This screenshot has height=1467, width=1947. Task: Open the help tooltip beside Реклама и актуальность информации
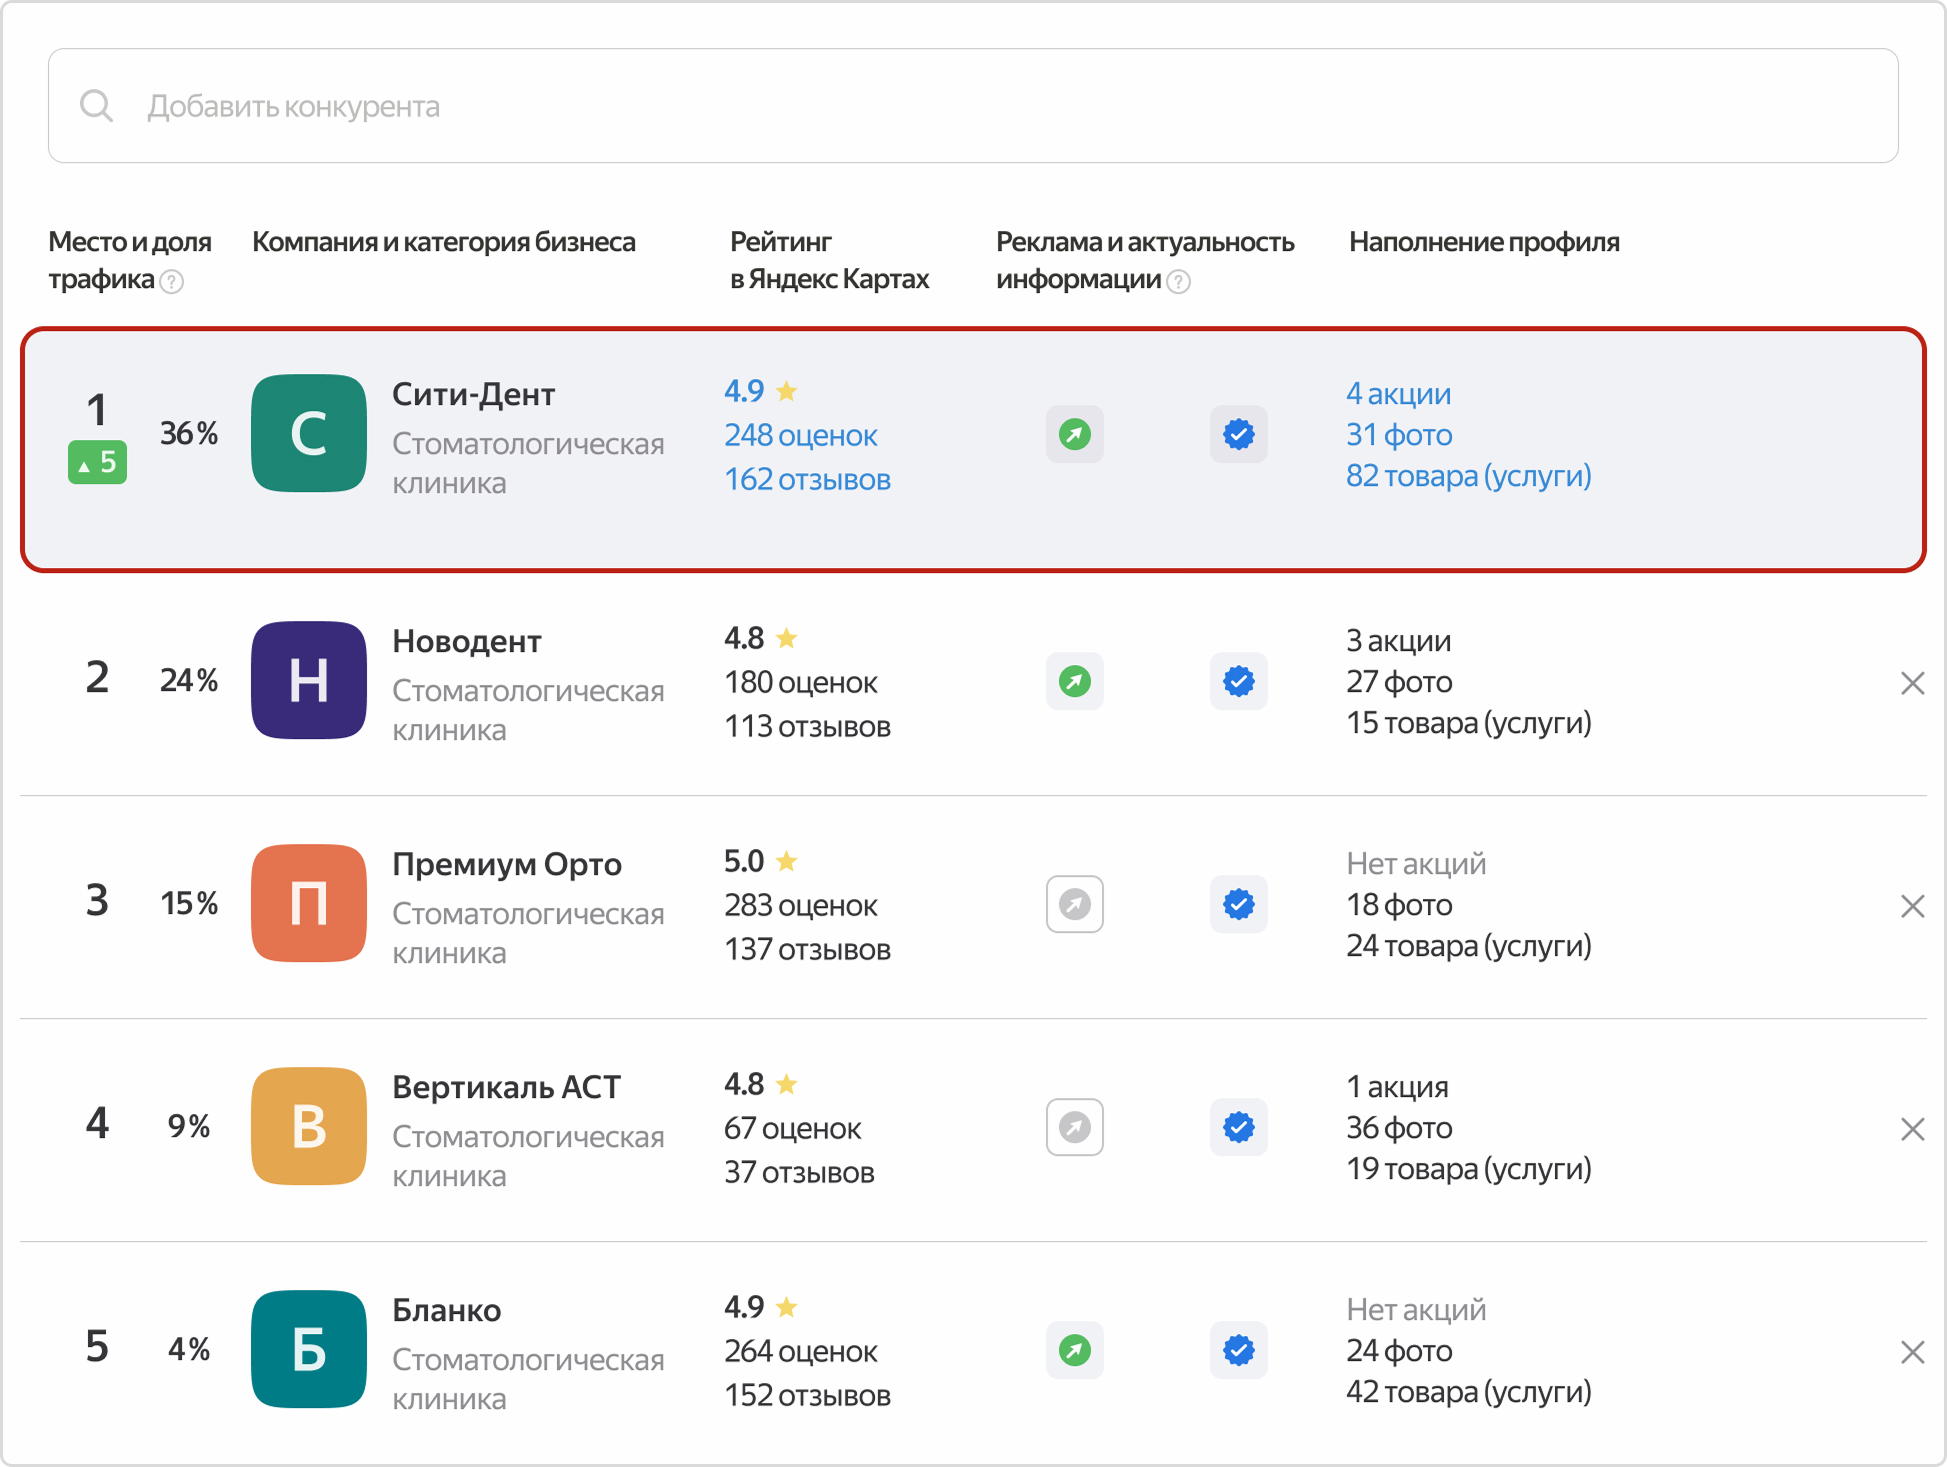(1179, 282)
